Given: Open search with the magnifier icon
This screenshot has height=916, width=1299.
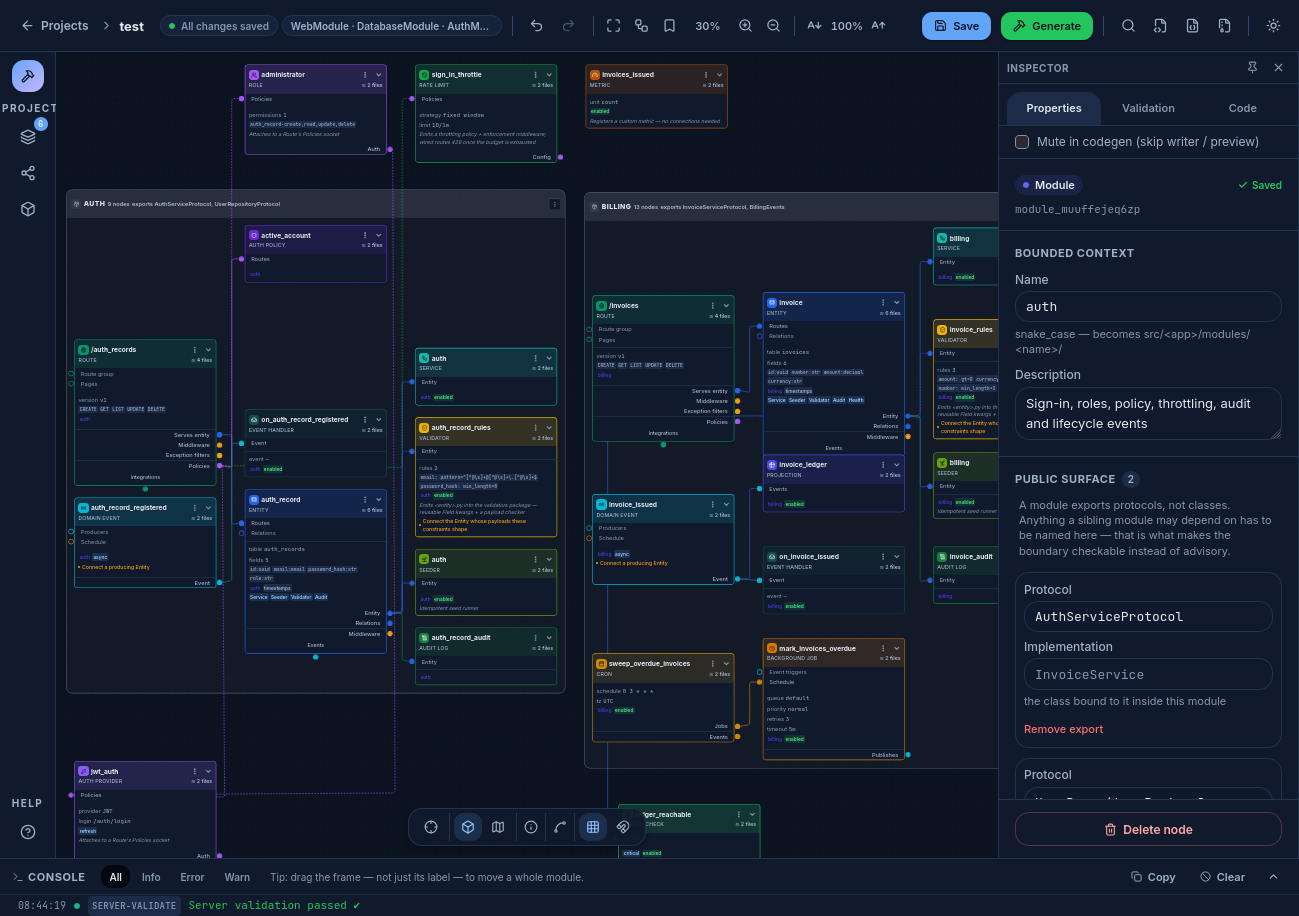Looking at the screenshot, I should [x=1128, y=26].
